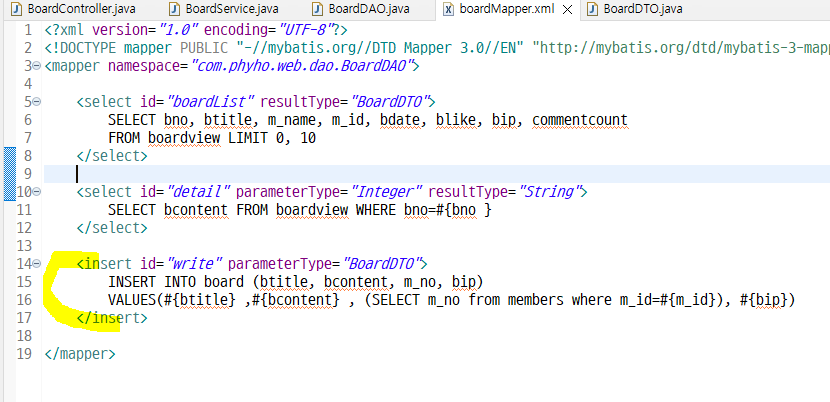Viewport: 830px width, 402px height.
Task: Click the word bcontent on line 11
Action: click(196, 210)
